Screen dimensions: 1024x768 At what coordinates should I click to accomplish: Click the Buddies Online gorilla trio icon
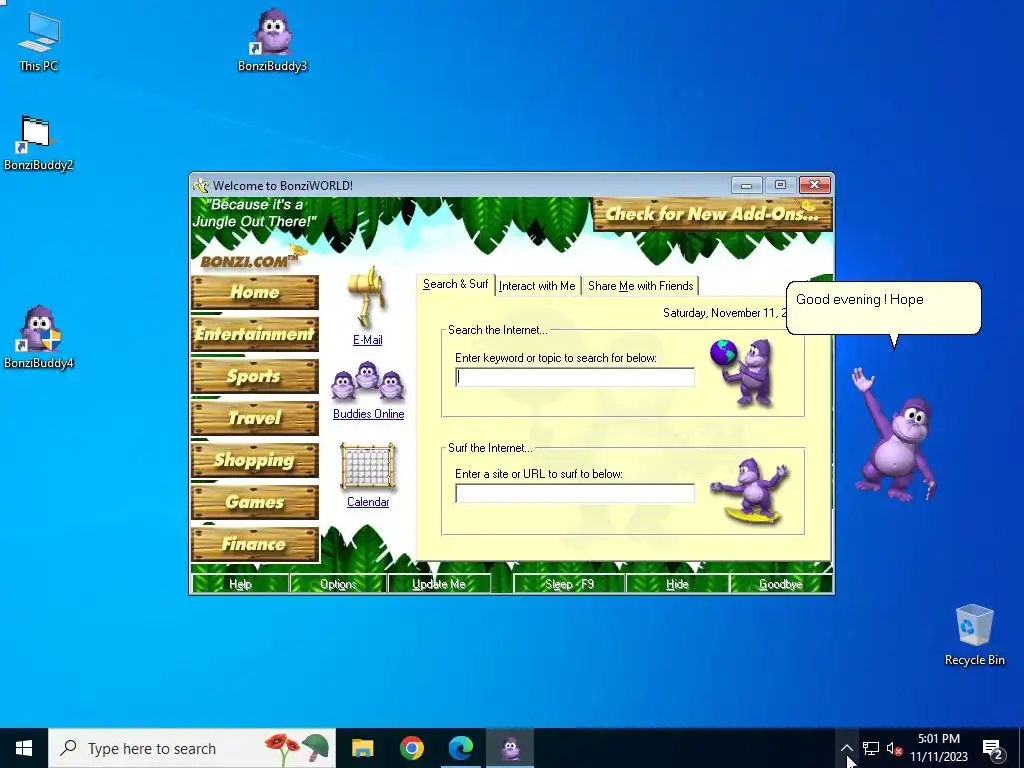(368, 382)
